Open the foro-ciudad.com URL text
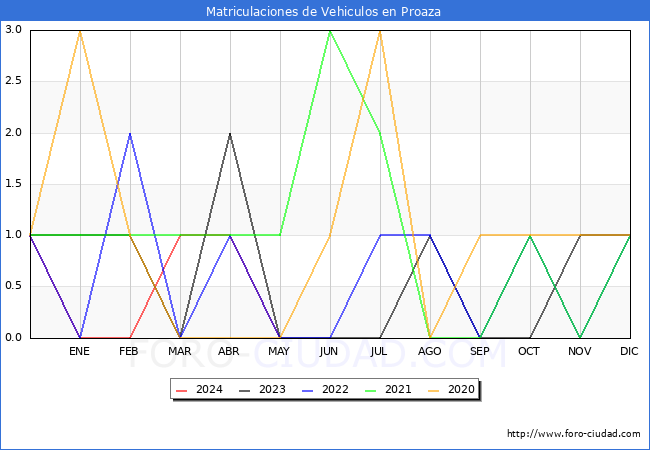The image size is (650, 450). pos(574,434)
